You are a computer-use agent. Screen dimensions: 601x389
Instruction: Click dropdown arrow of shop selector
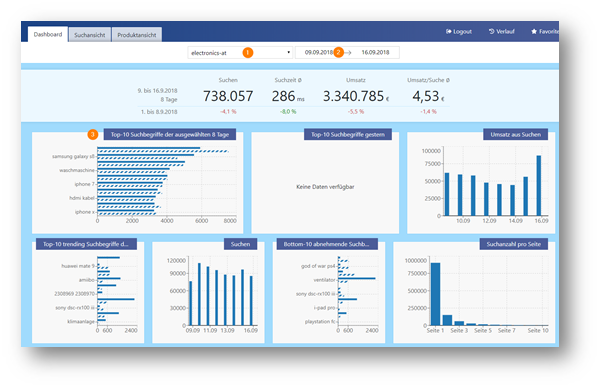click(x=288, y=53)
